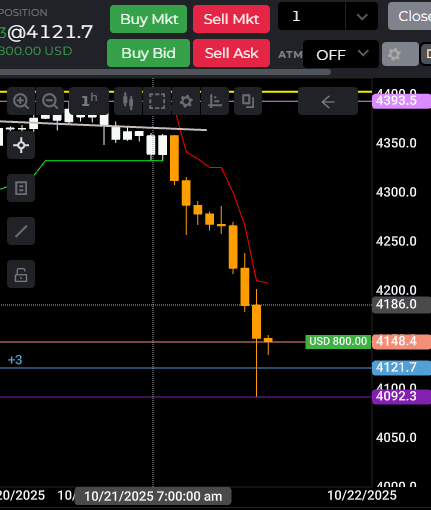This screenshot has height=510, width=431.
Task: Open the 1h timeframe selector
Action: [x=89, y=101]
